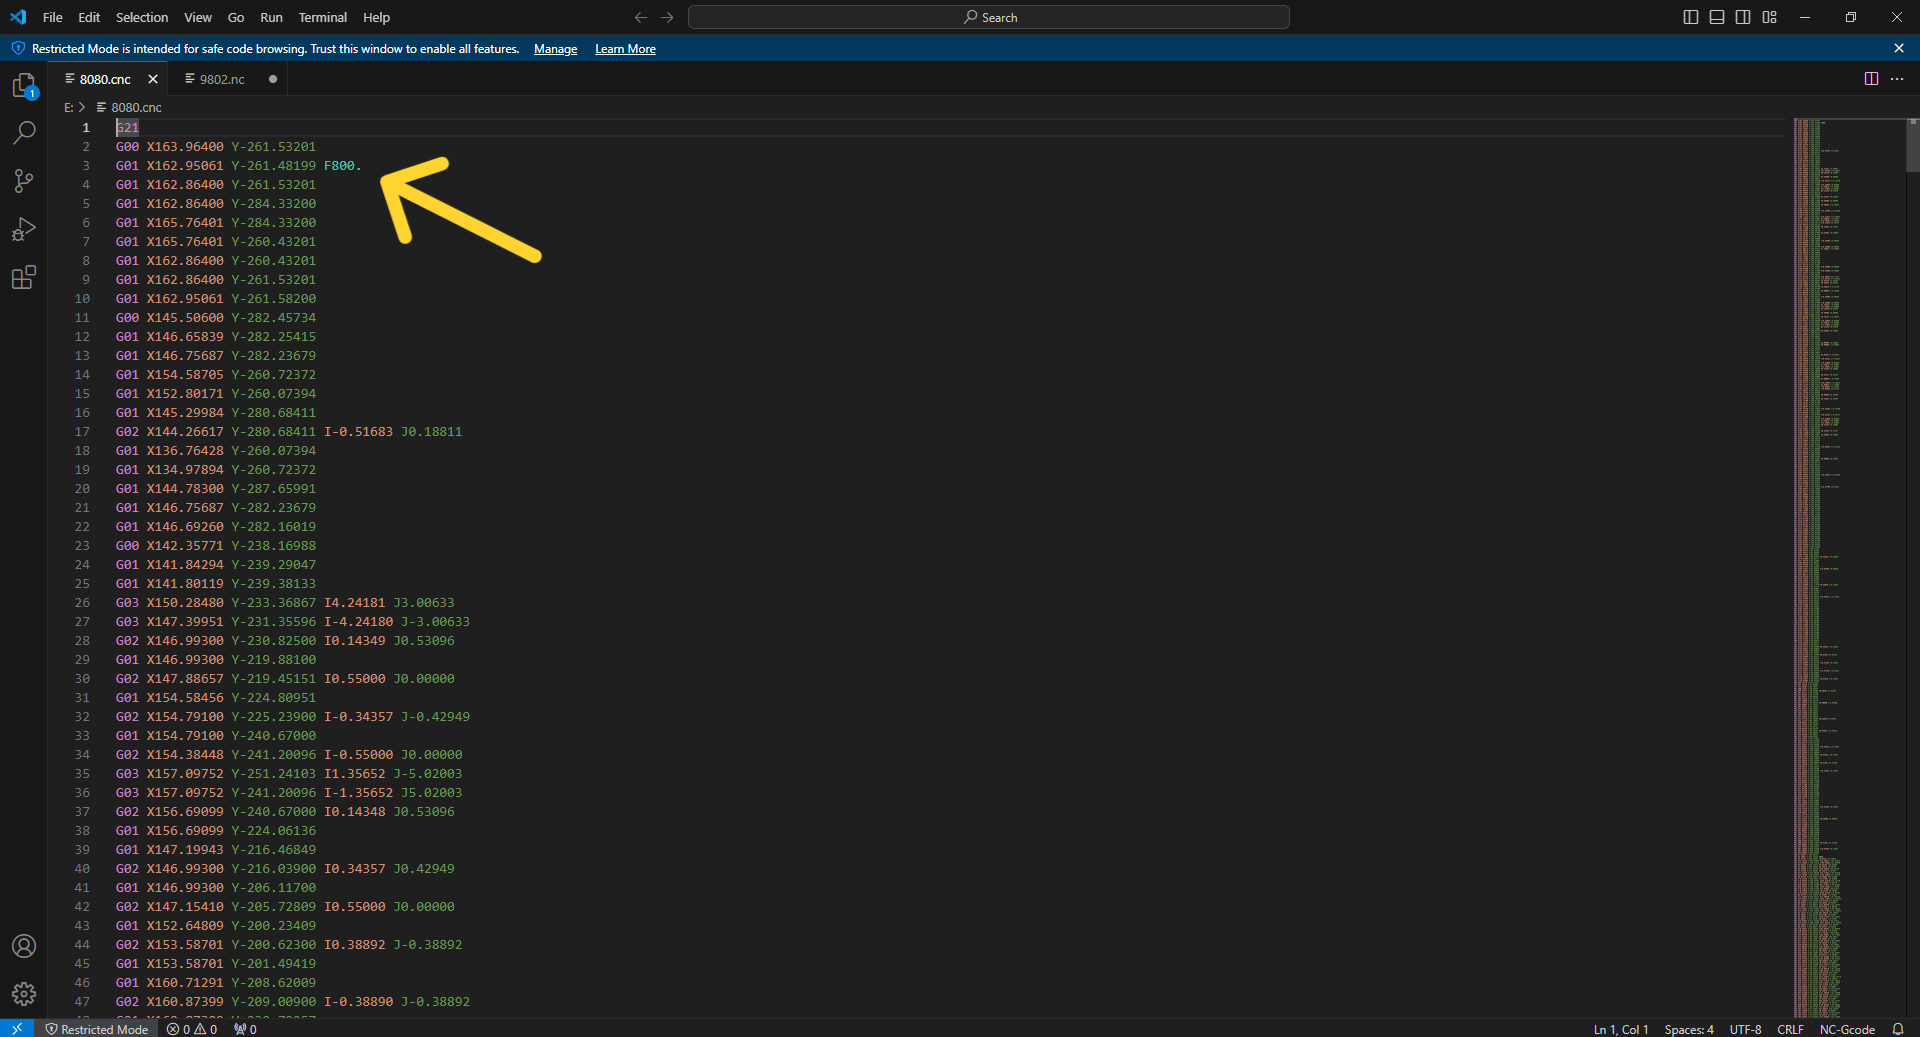Click the Learn More link
Image resolution: width=1920 pixels, height=1037 pixels.
(x=625, y=49)
